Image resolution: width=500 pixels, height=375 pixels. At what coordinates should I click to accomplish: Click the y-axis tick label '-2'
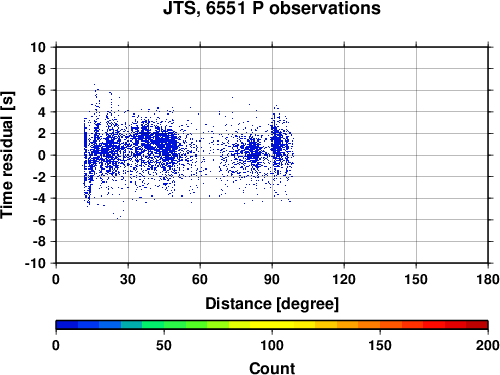click(39, 177)
